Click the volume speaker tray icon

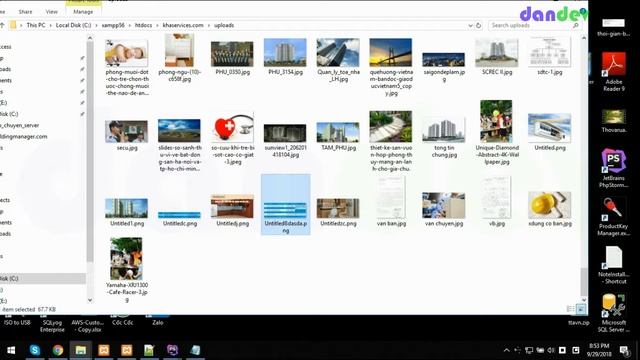[551, 350]
